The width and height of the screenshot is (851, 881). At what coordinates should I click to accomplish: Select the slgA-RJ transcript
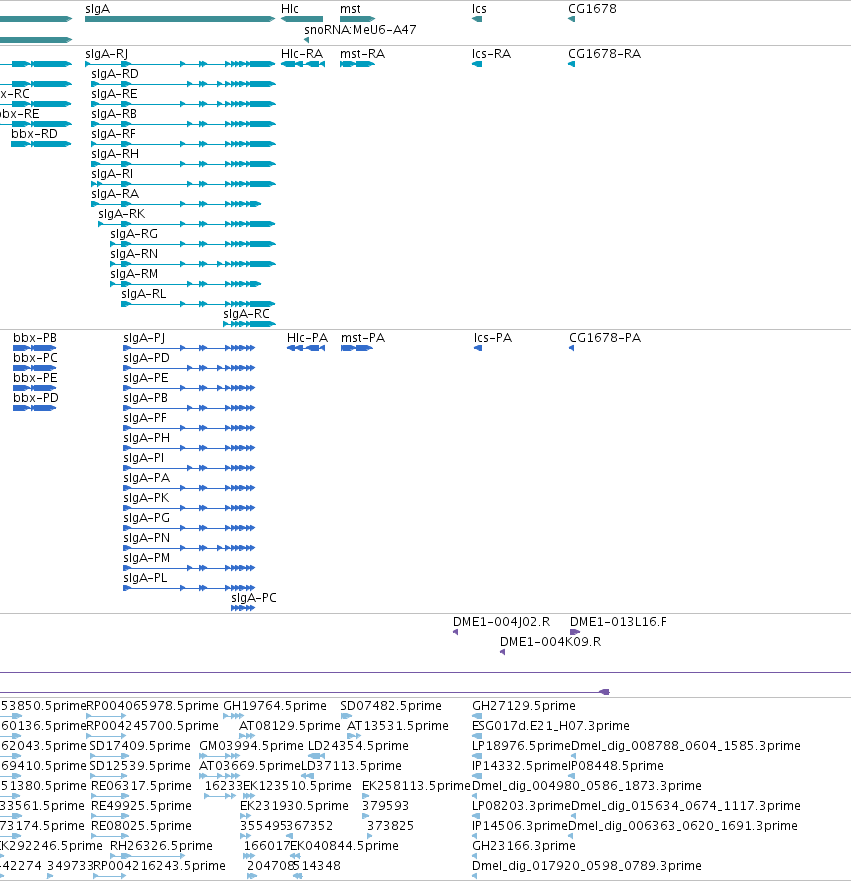click(180, 64)
